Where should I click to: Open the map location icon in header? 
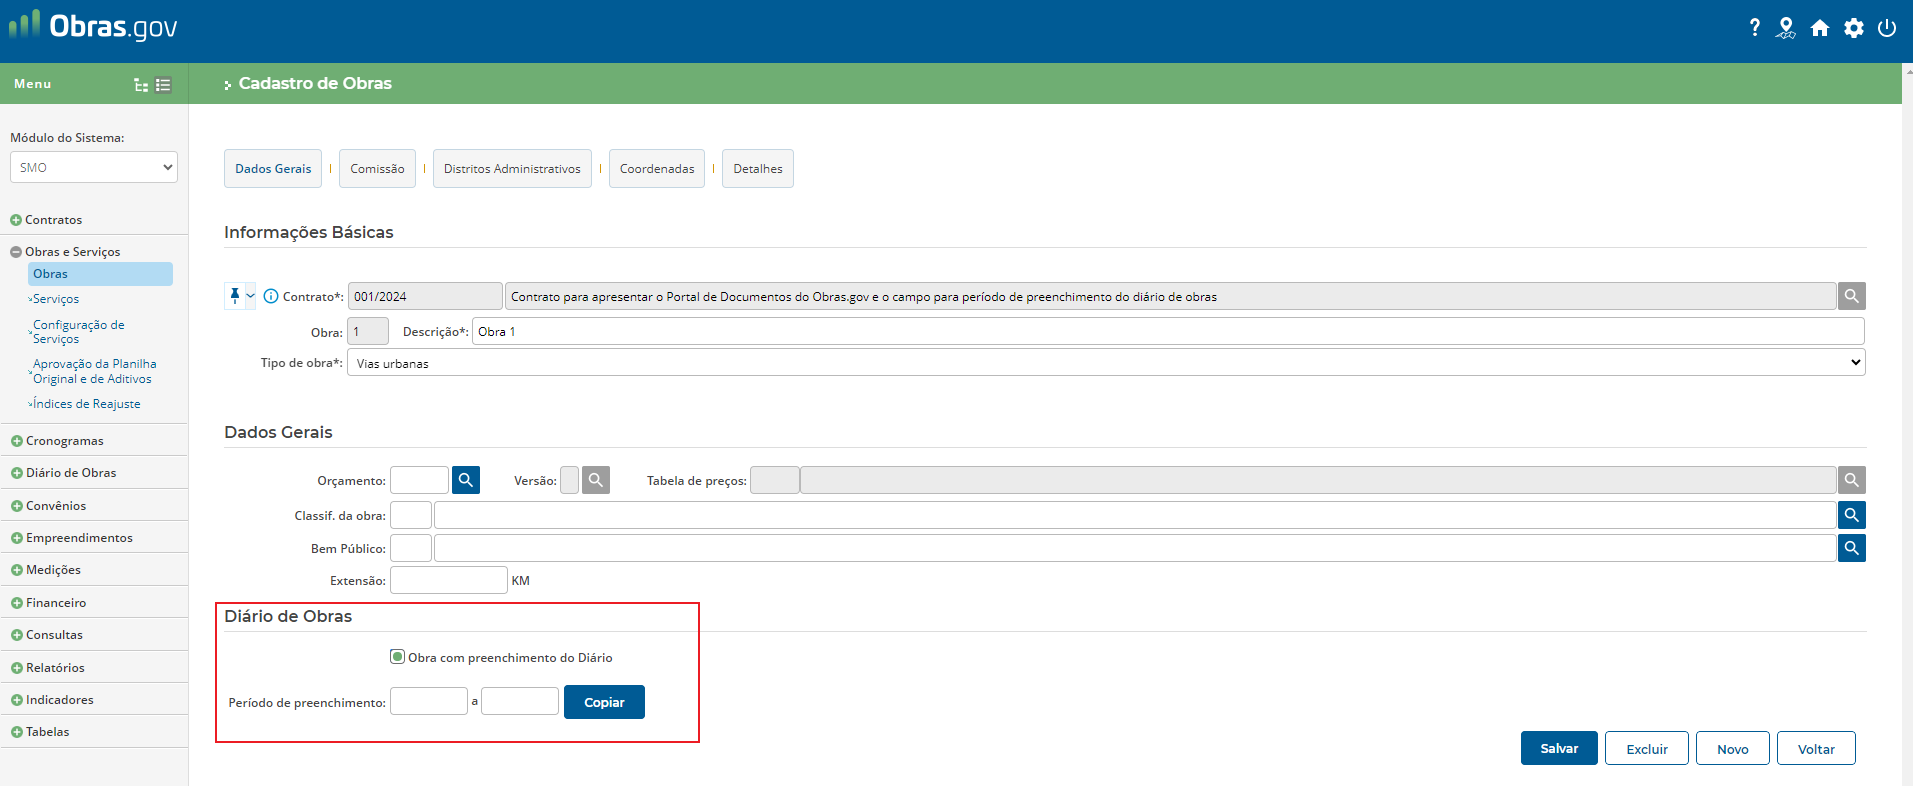(1786, 28)
